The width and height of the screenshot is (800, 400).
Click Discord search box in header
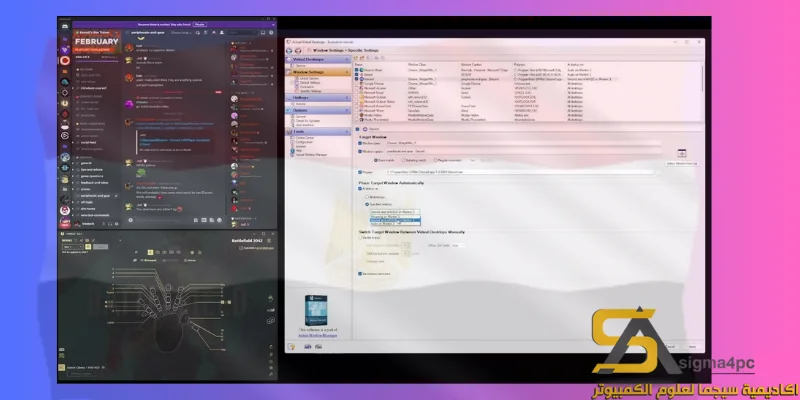pos(242,33)
